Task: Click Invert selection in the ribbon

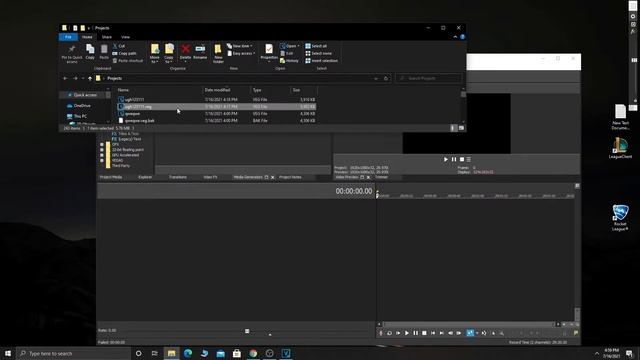Action: tap(322, 61)
